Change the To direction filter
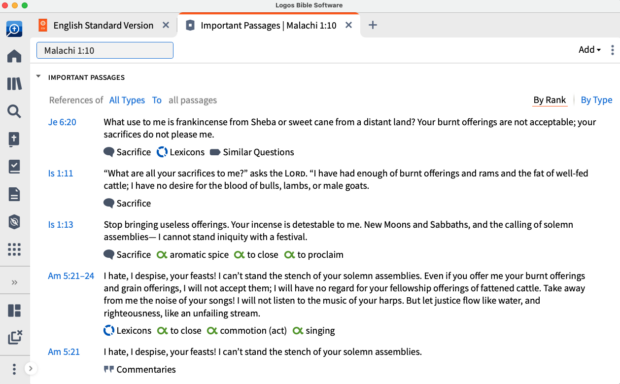 [x=157, y=100]
